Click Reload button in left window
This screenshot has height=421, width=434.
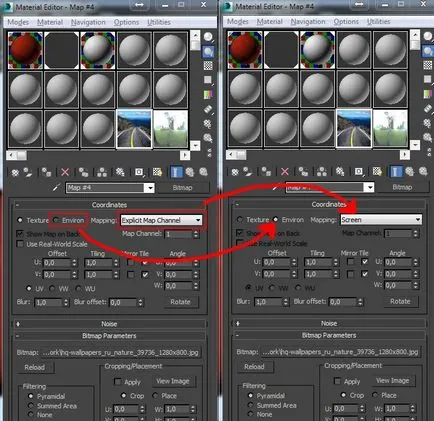pyautogui.click(x=35, y=367)
